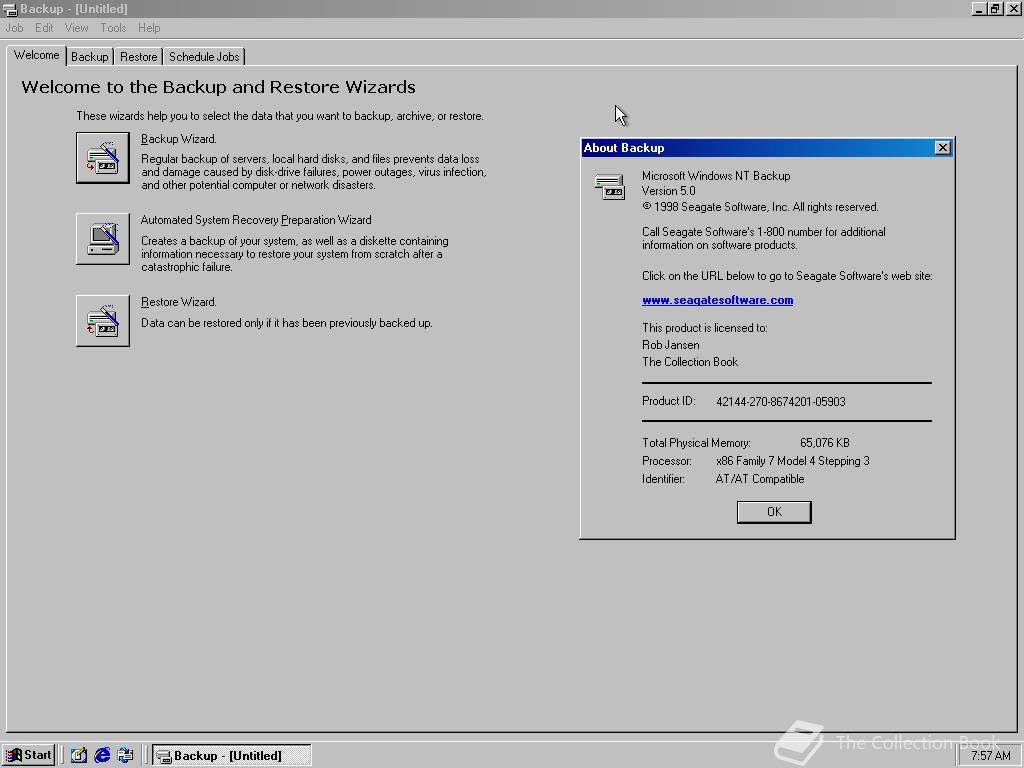Launch Internet Explorer from quick launch
Image resolution: width=1024 pixels, height=768 pixels.
(x=102, y=755)
